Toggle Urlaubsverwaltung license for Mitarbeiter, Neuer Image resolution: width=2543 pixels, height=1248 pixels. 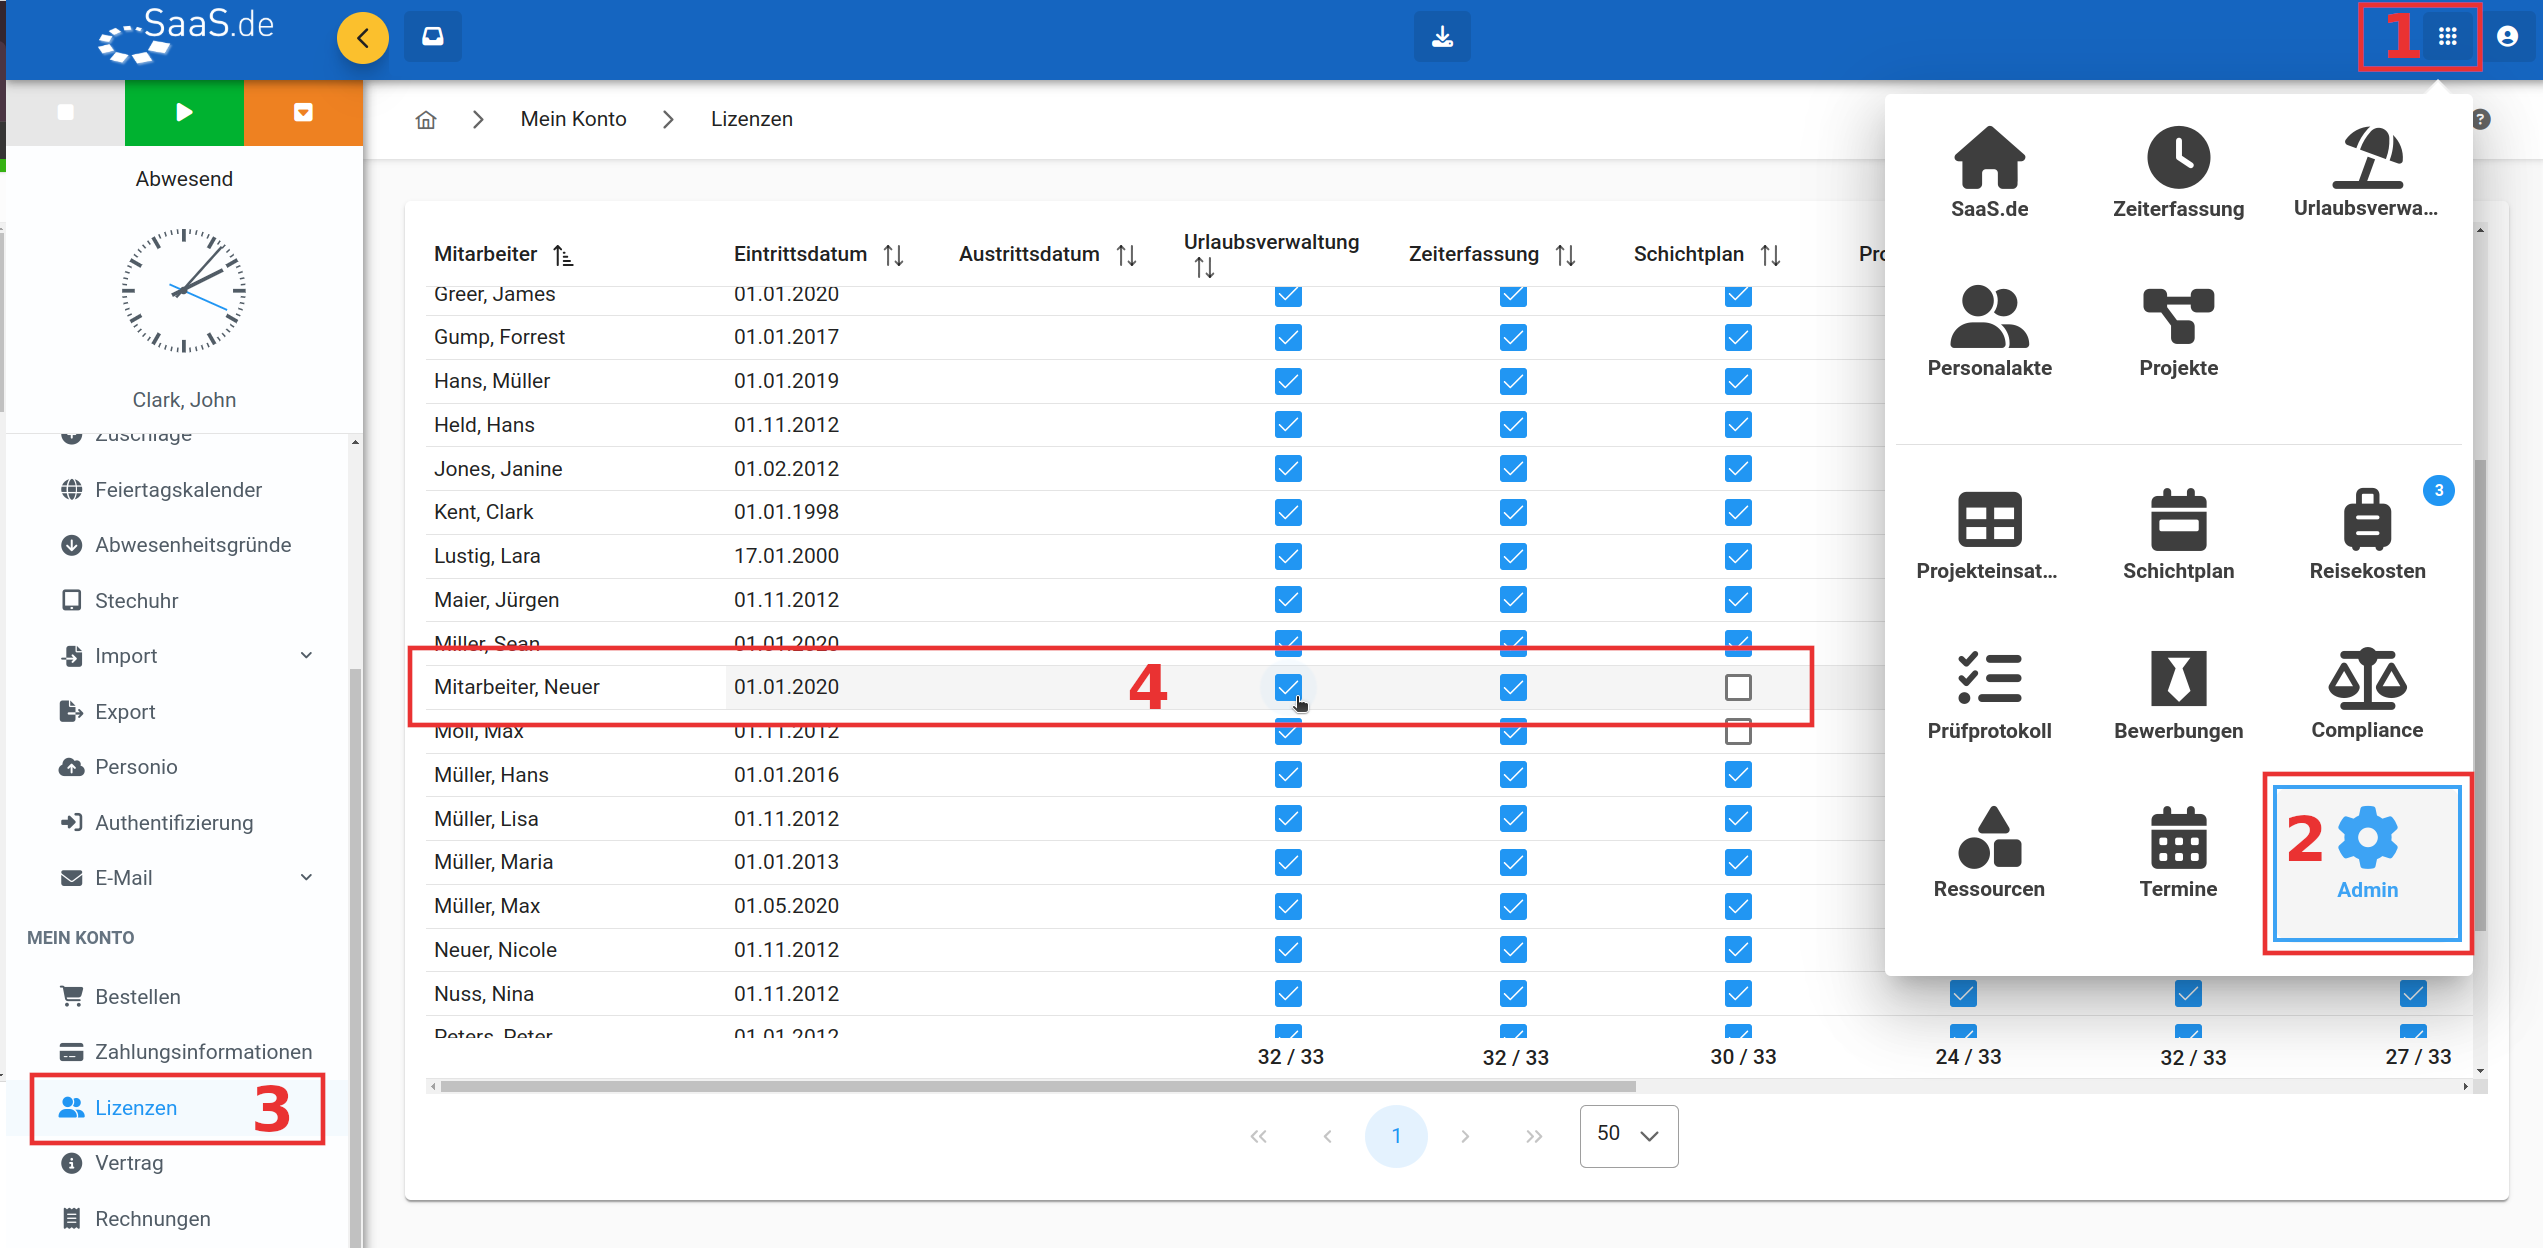(x=1288, y=687)
